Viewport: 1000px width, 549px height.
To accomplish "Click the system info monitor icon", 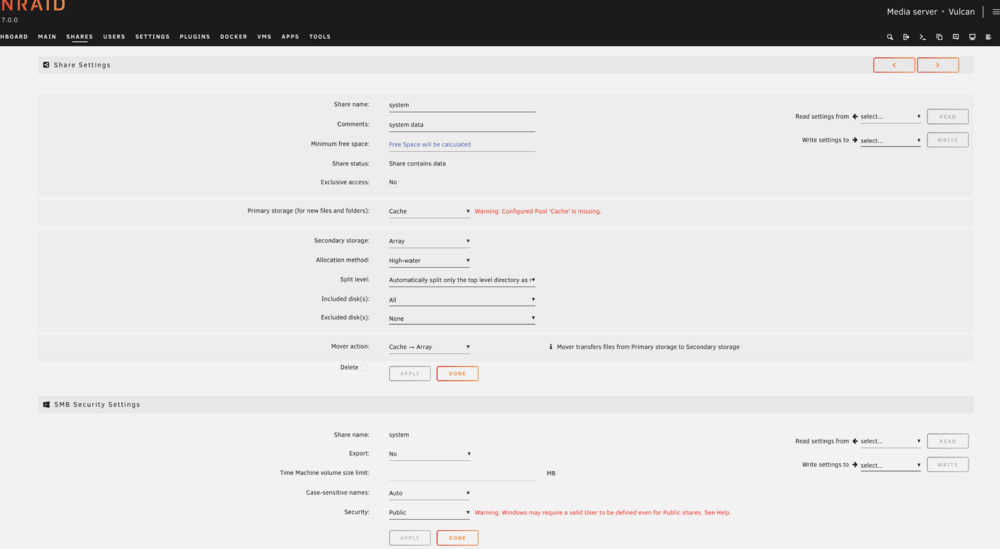I will coord(973,37).
